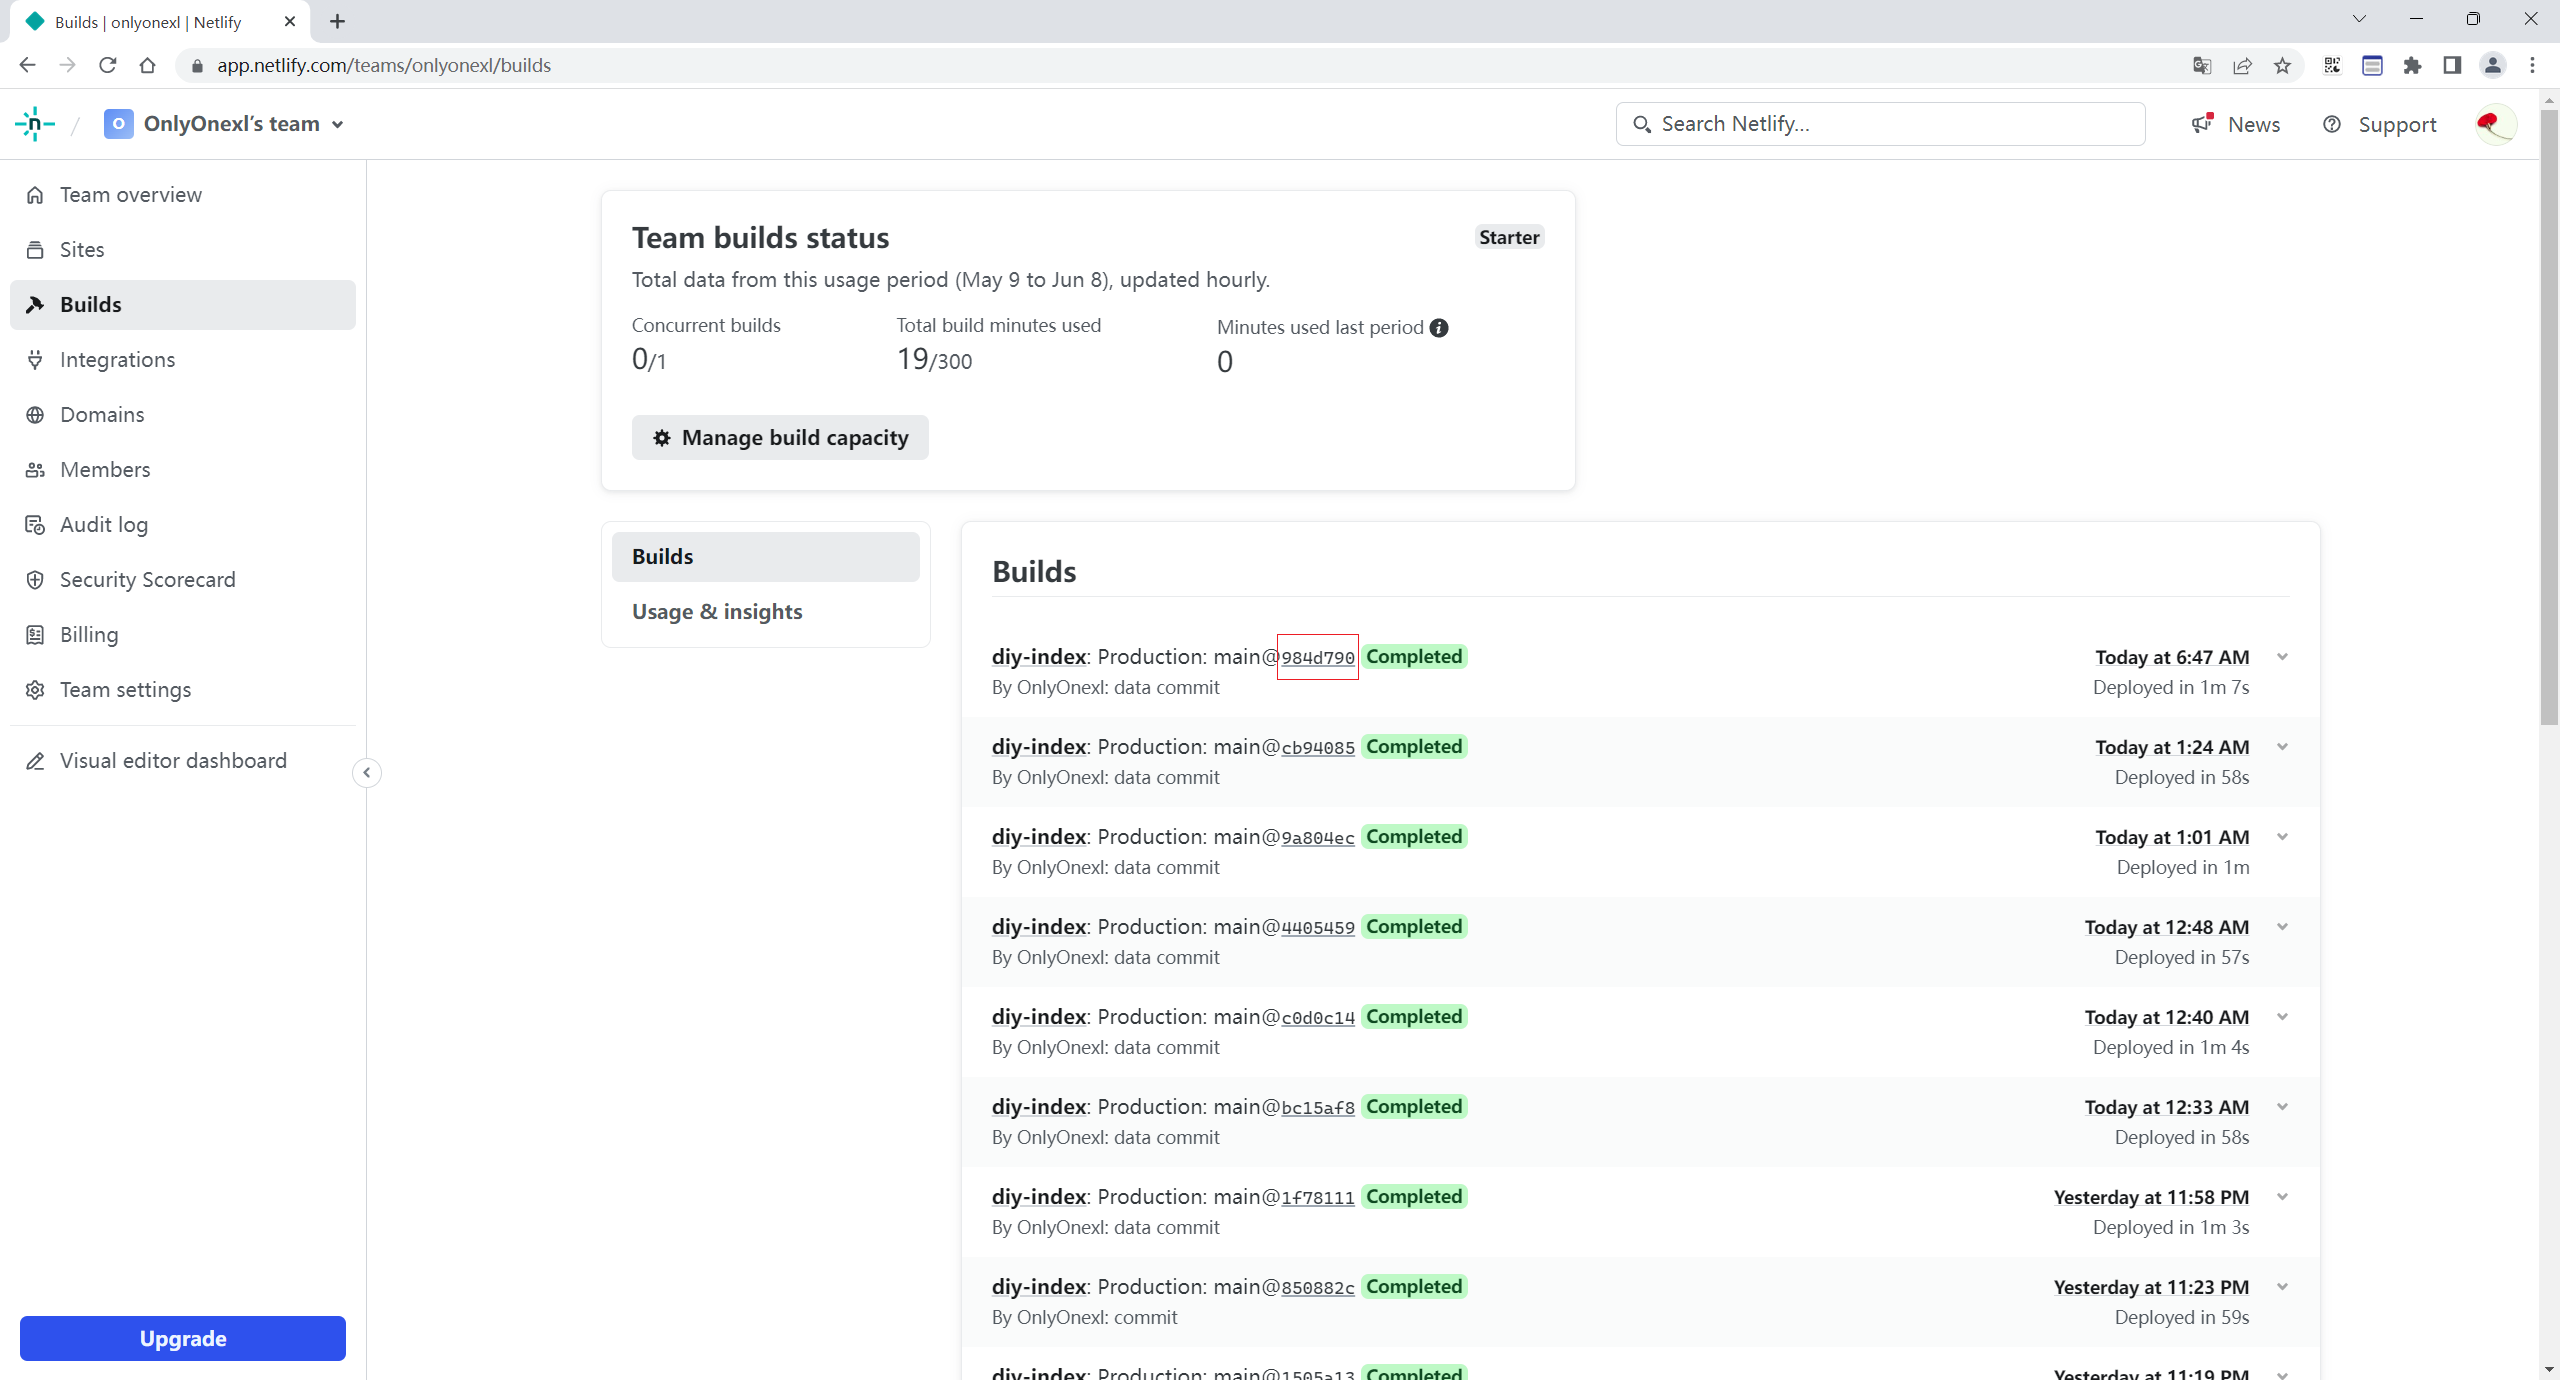Select the Builds tab in the sub-navigation

point(766,557)
